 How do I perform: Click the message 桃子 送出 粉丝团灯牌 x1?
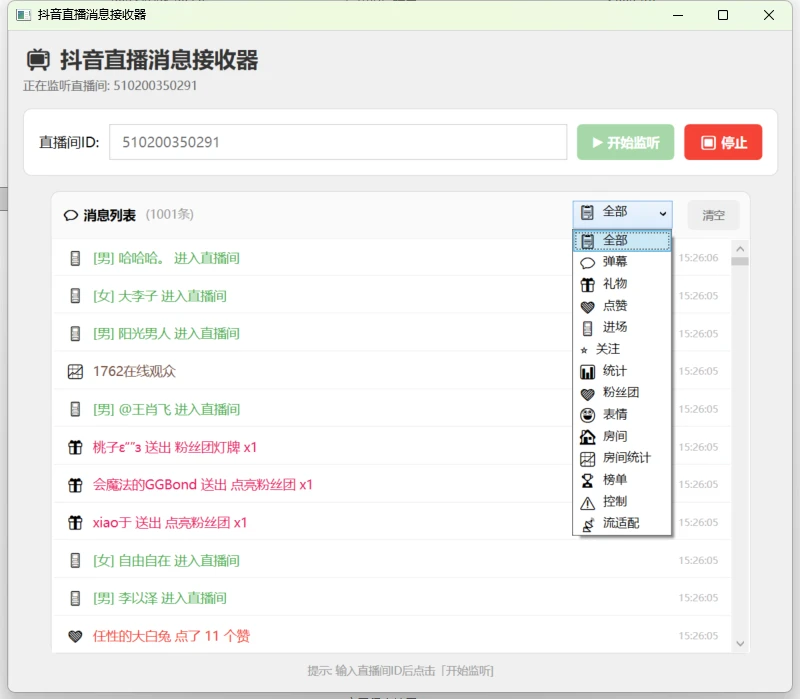[x=174, y=447]
